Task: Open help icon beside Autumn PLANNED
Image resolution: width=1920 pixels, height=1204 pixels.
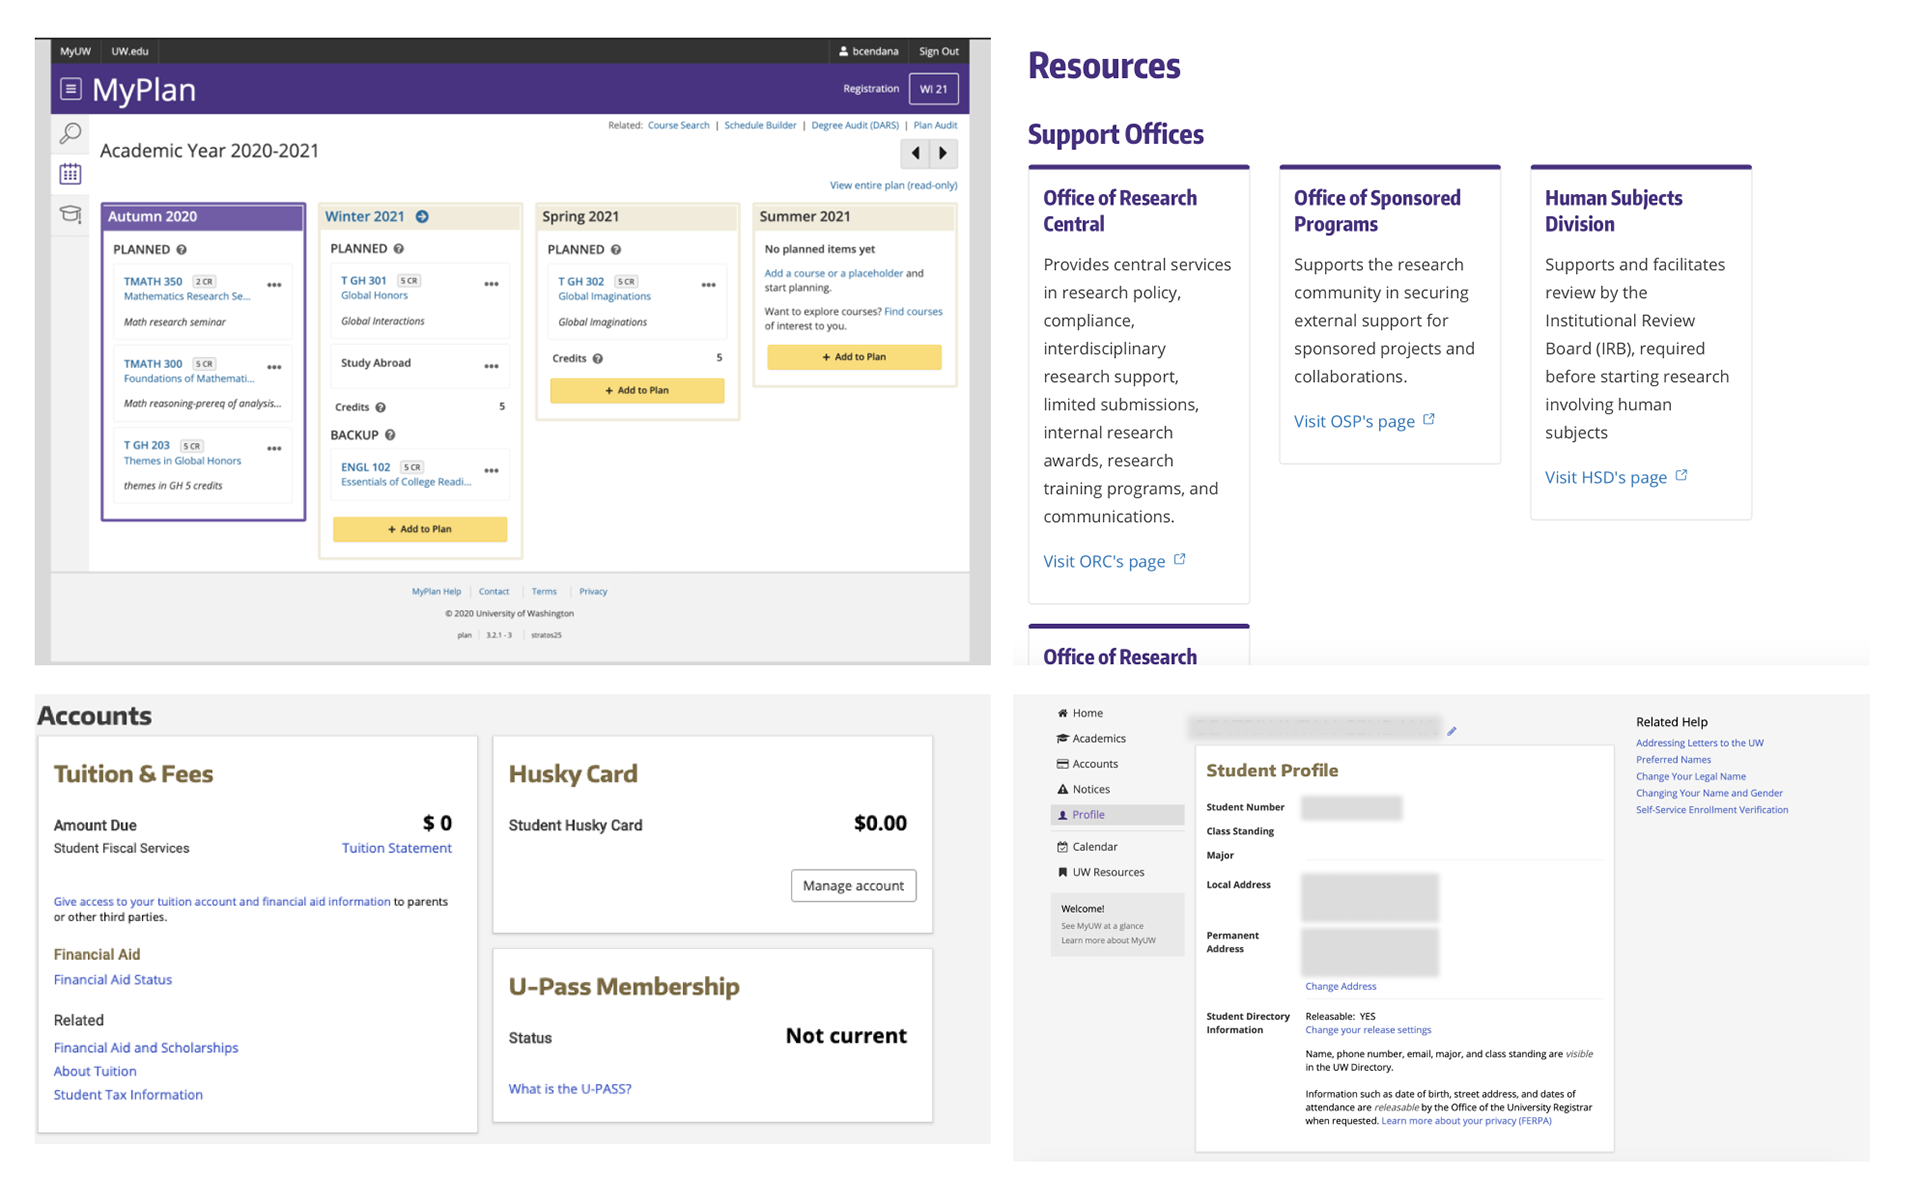Action: [181, 249]
